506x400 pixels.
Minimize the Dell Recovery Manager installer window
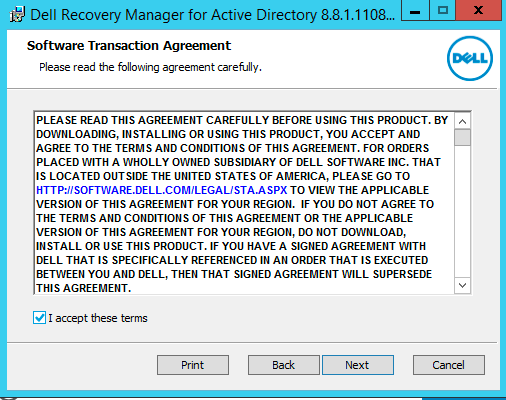click(x=415, y=11)
